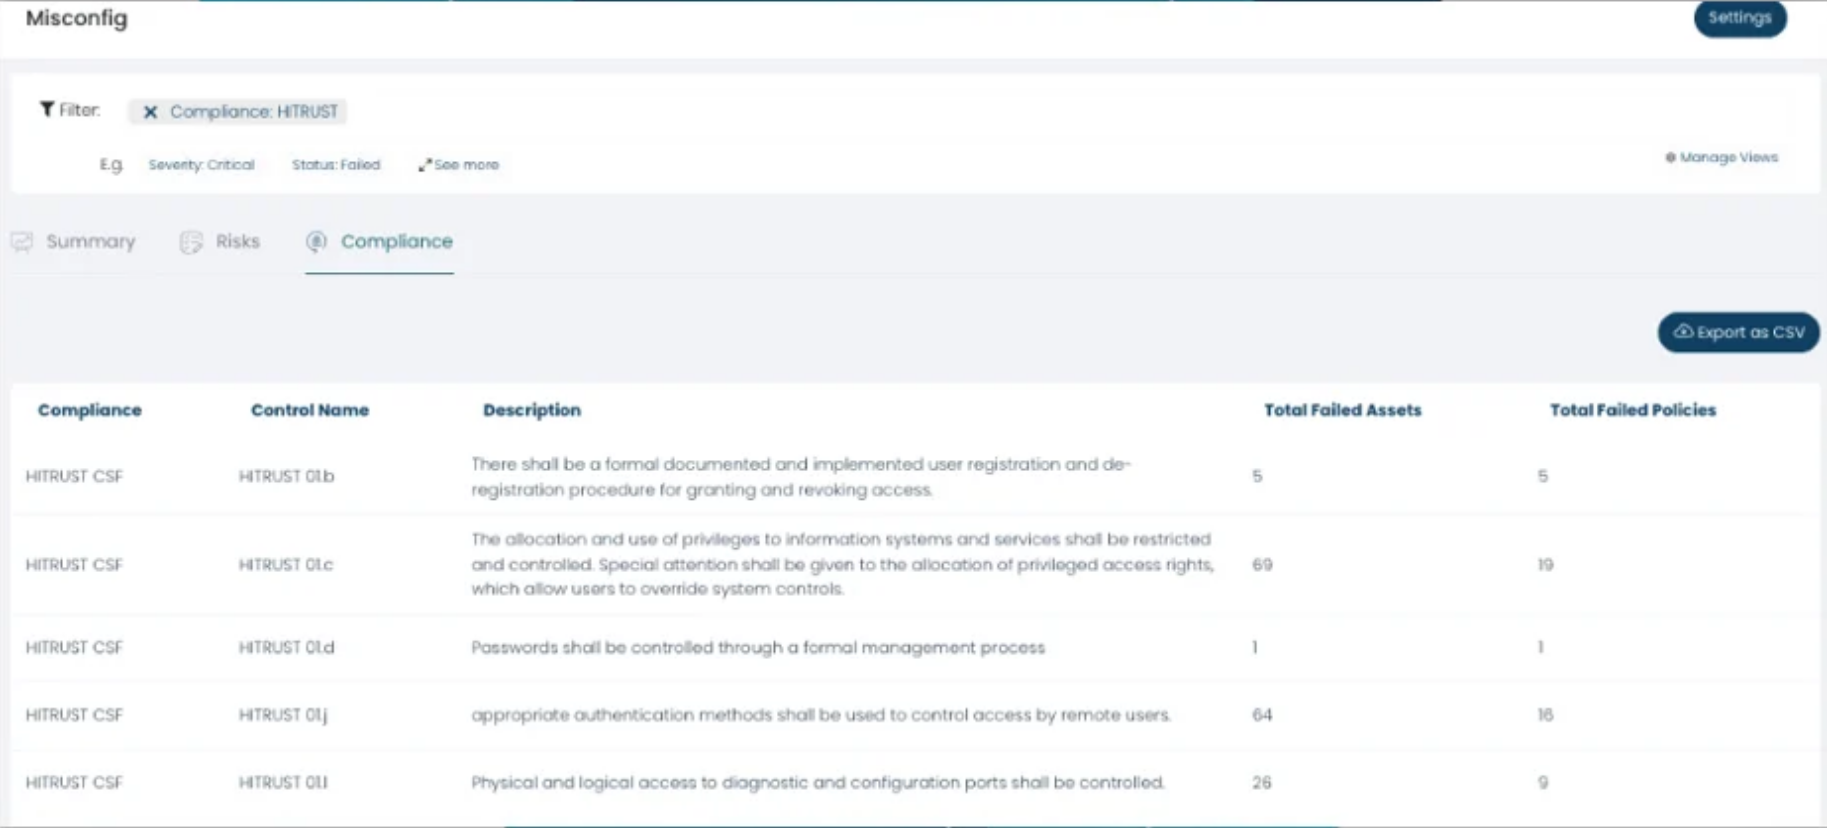The height and width of the screenshot is (828, 1827).
Task: Click failed policies count 9
Action: point(1543,782)
